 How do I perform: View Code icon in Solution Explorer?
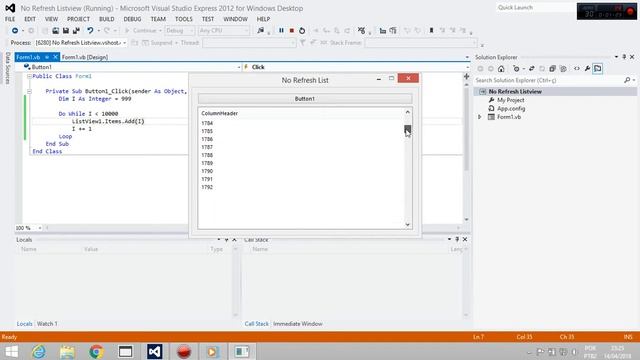(577, 69)
